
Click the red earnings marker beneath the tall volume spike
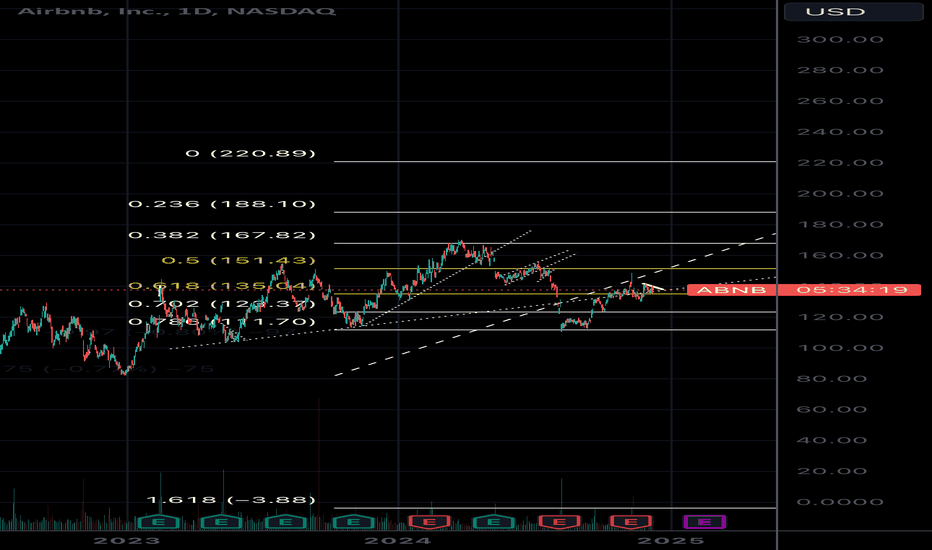(x=559, y=522)
